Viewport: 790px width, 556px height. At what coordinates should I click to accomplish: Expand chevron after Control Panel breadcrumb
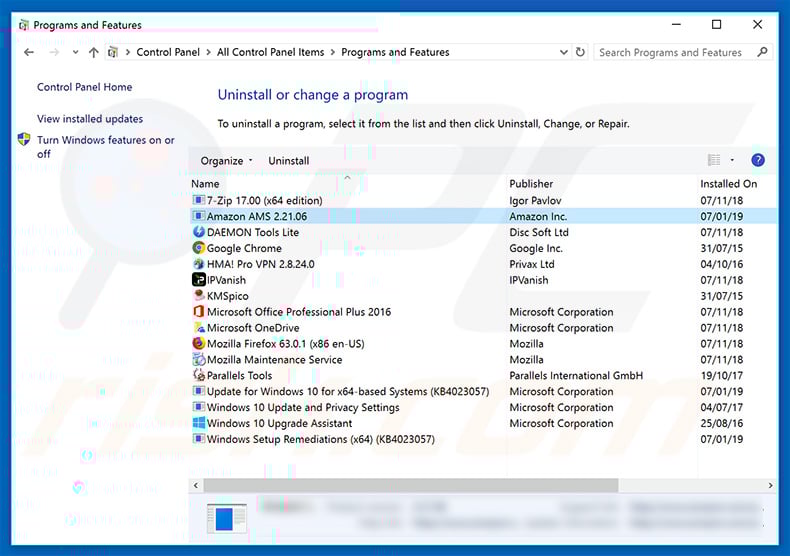click(x=208, y=52)
